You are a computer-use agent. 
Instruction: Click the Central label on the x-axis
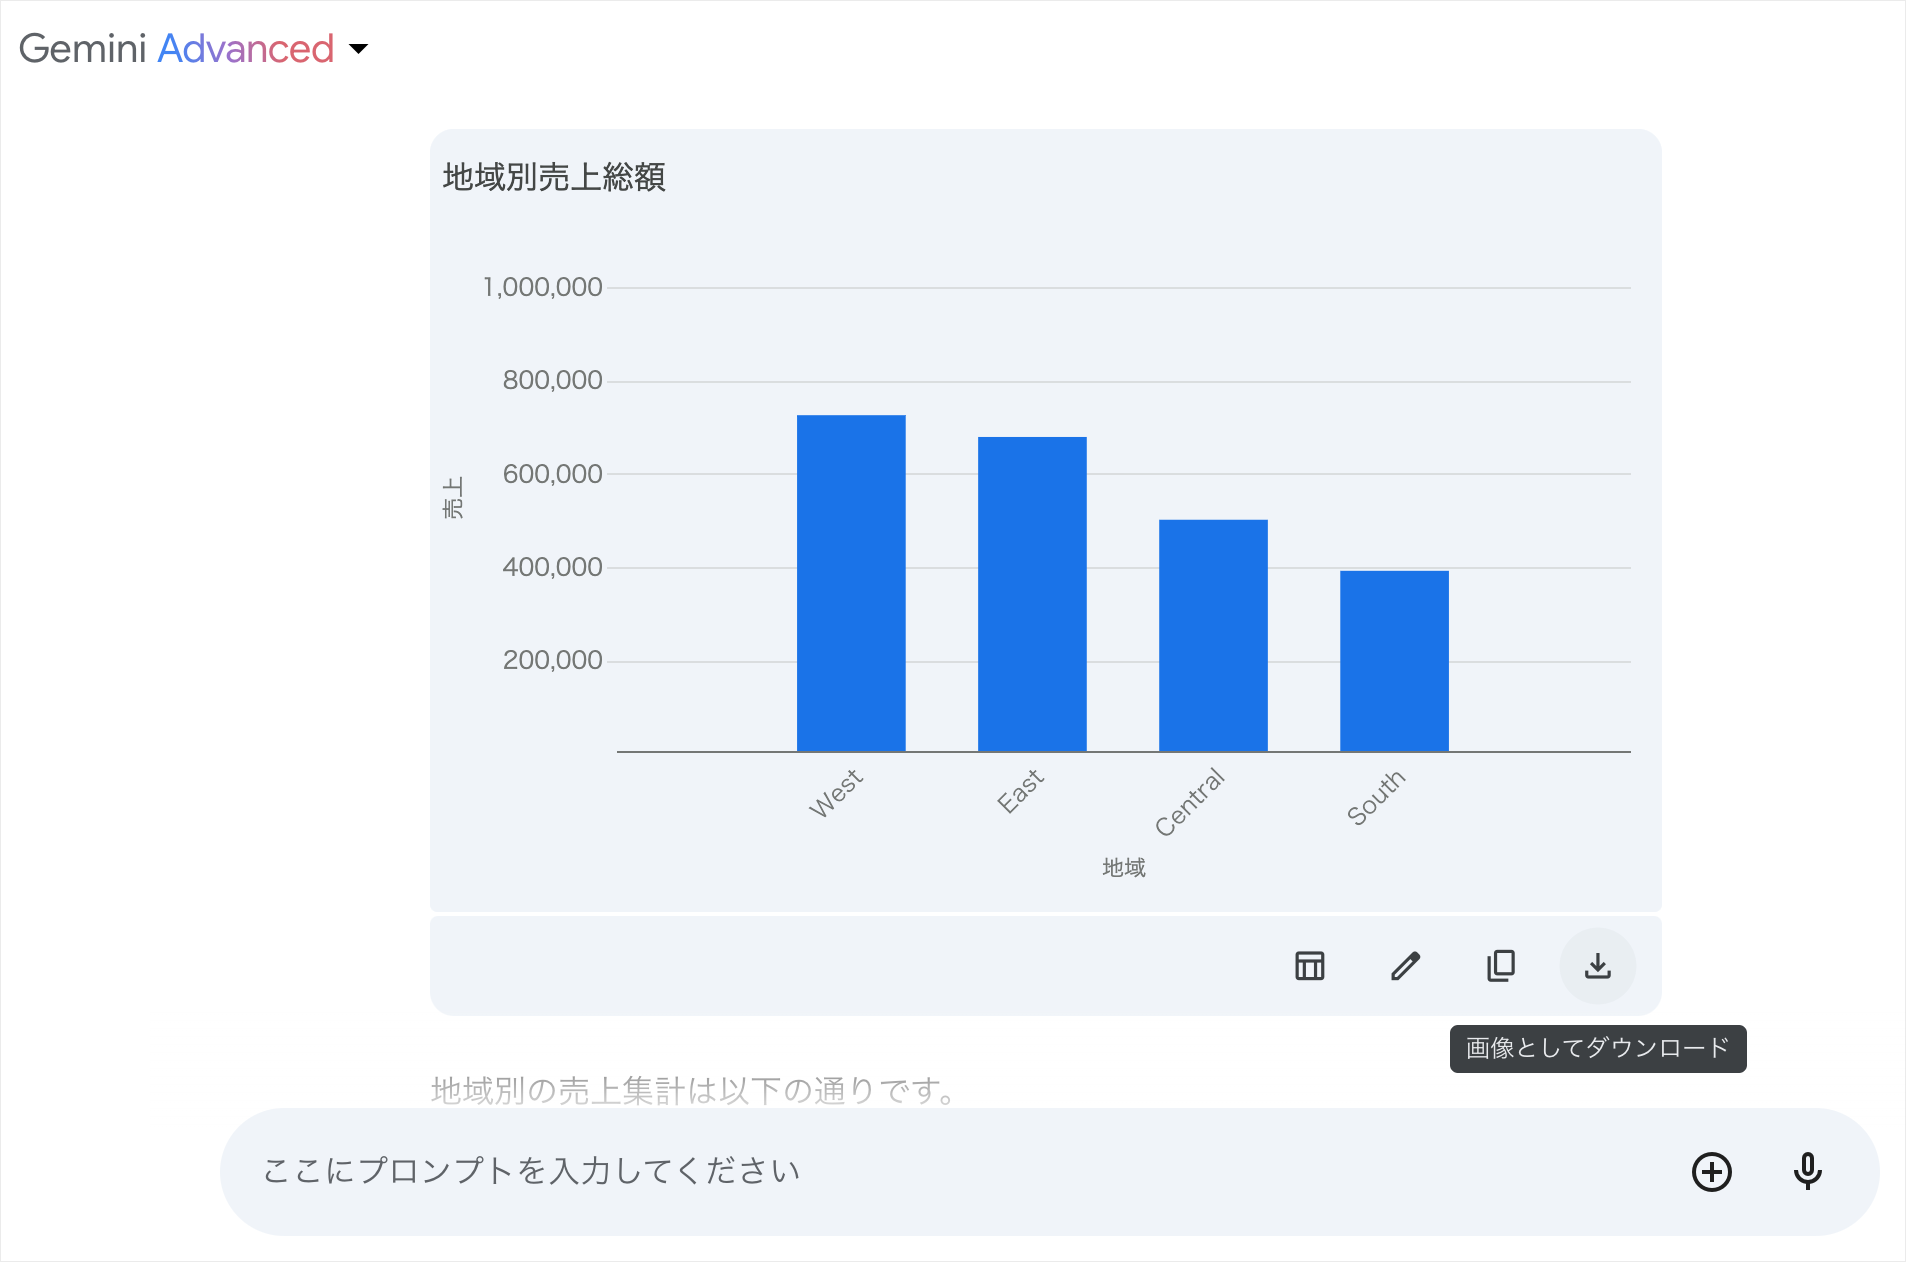[1190, 802]
